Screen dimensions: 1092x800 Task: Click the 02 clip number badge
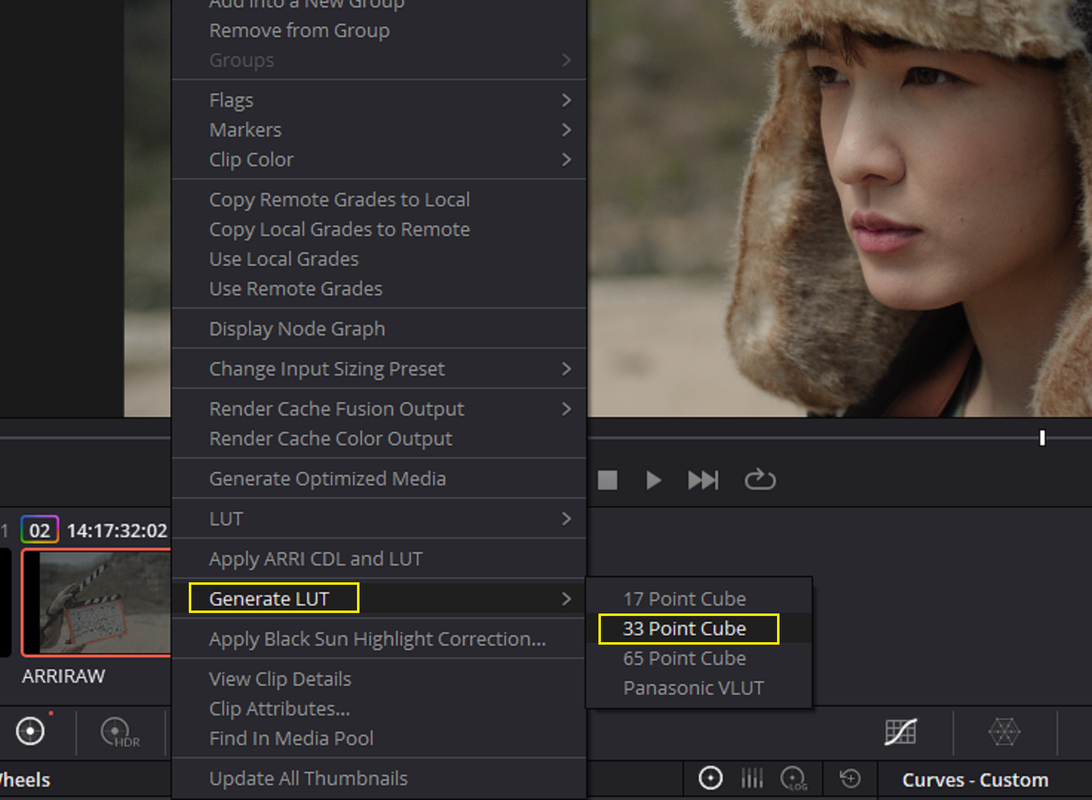click(40, 531)
